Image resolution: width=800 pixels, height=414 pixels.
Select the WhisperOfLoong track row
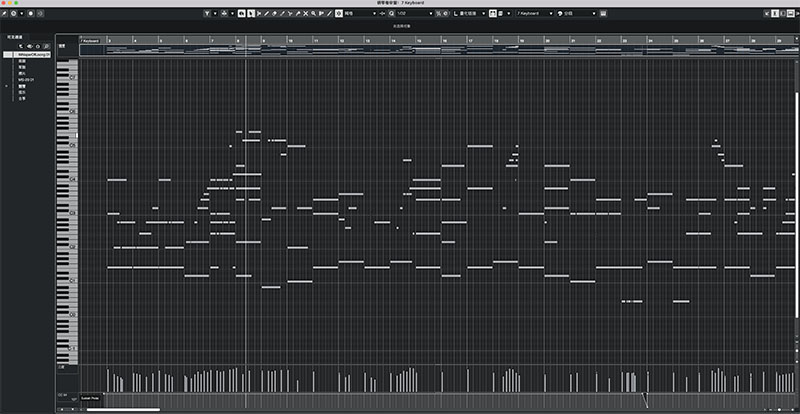tap(28, 54)
